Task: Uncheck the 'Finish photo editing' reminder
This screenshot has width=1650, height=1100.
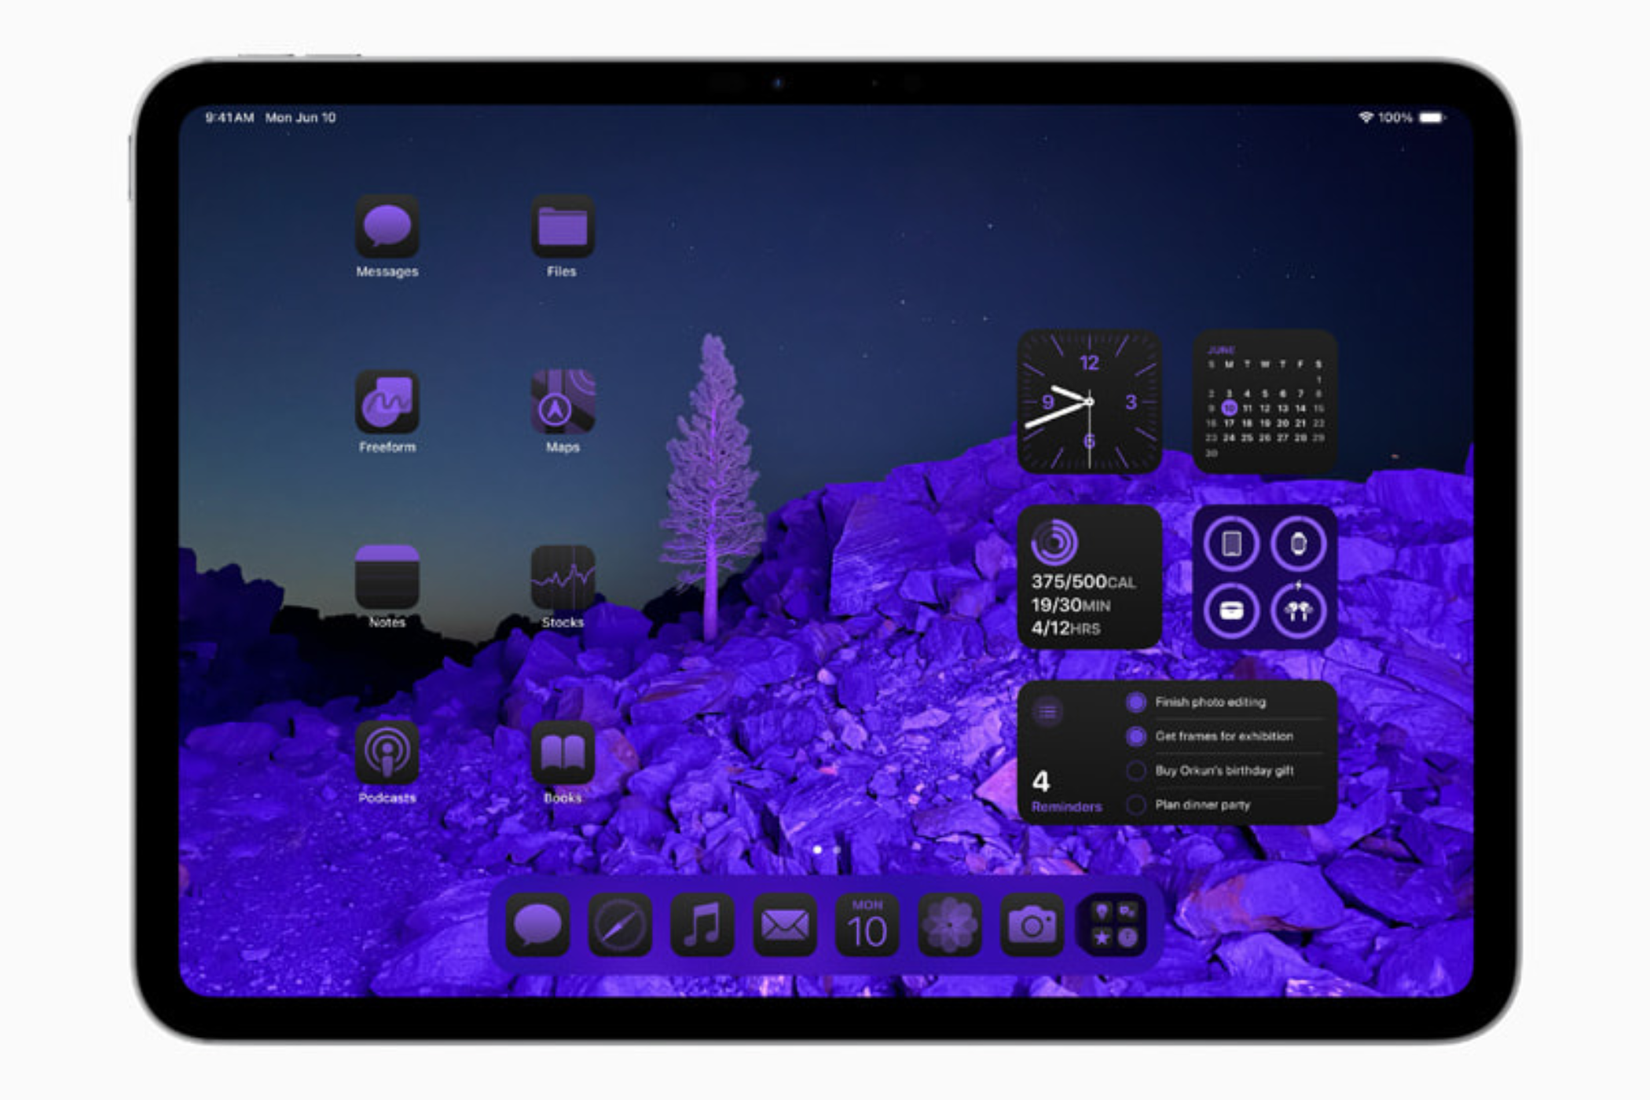Action: pyautogui.click(x=1136, y=702)
